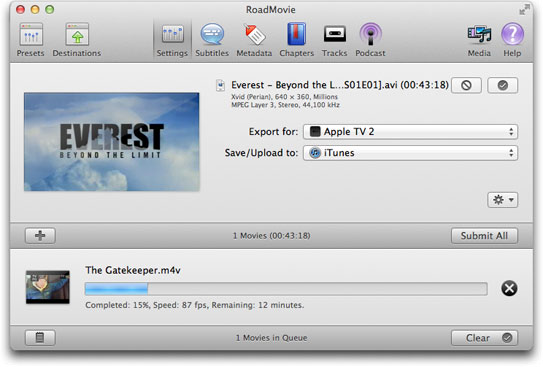Image resolution: width=543 pixels, height=367 pixels.
Task: Click the 'Xvid (Perian), 640 × 360' info text
Action: (x=284, y=97)
